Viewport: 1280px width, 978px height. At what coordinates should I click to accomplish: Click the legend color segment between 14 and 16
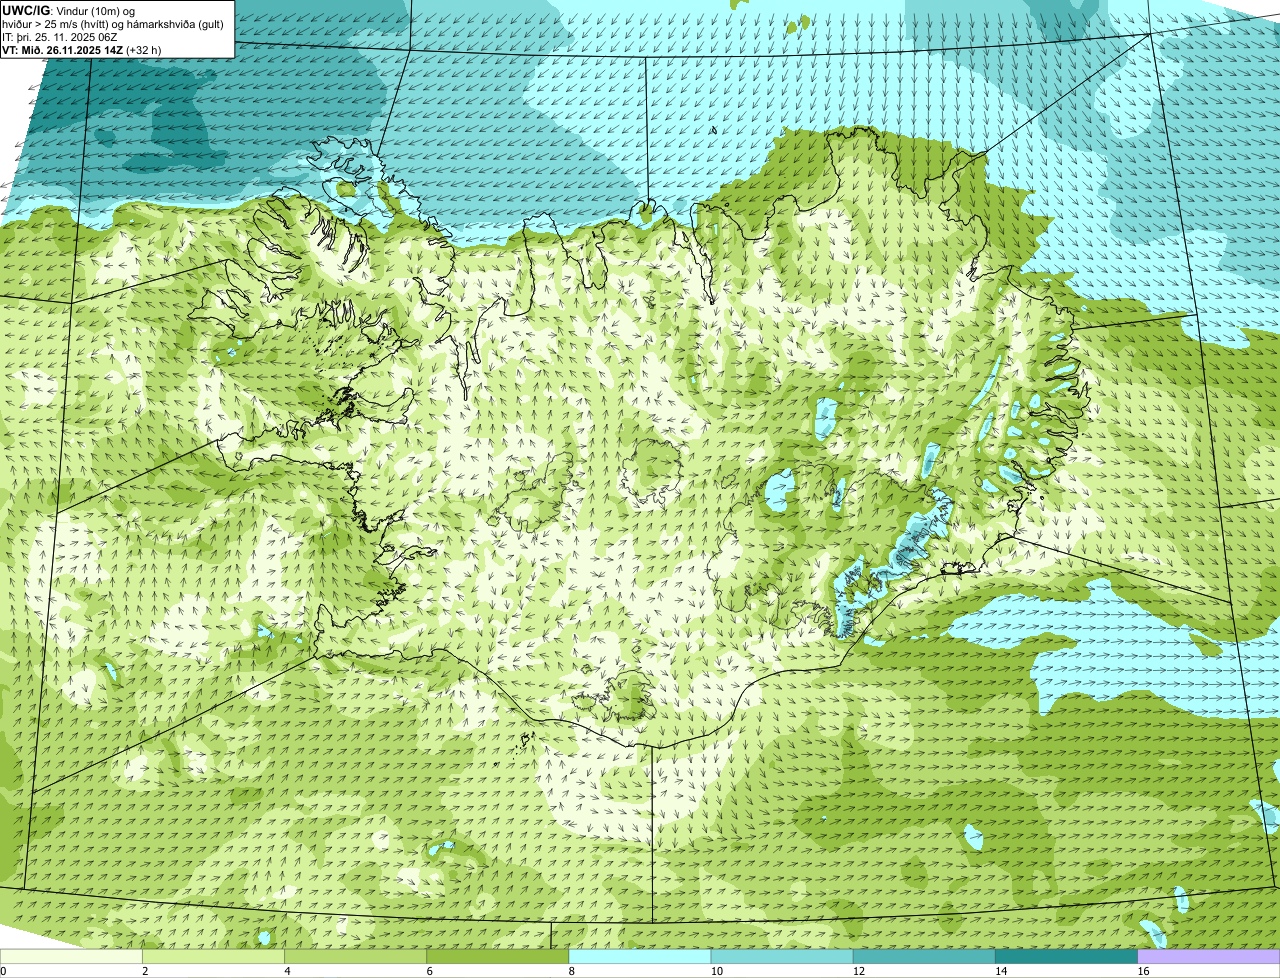tap(1067, 956)
